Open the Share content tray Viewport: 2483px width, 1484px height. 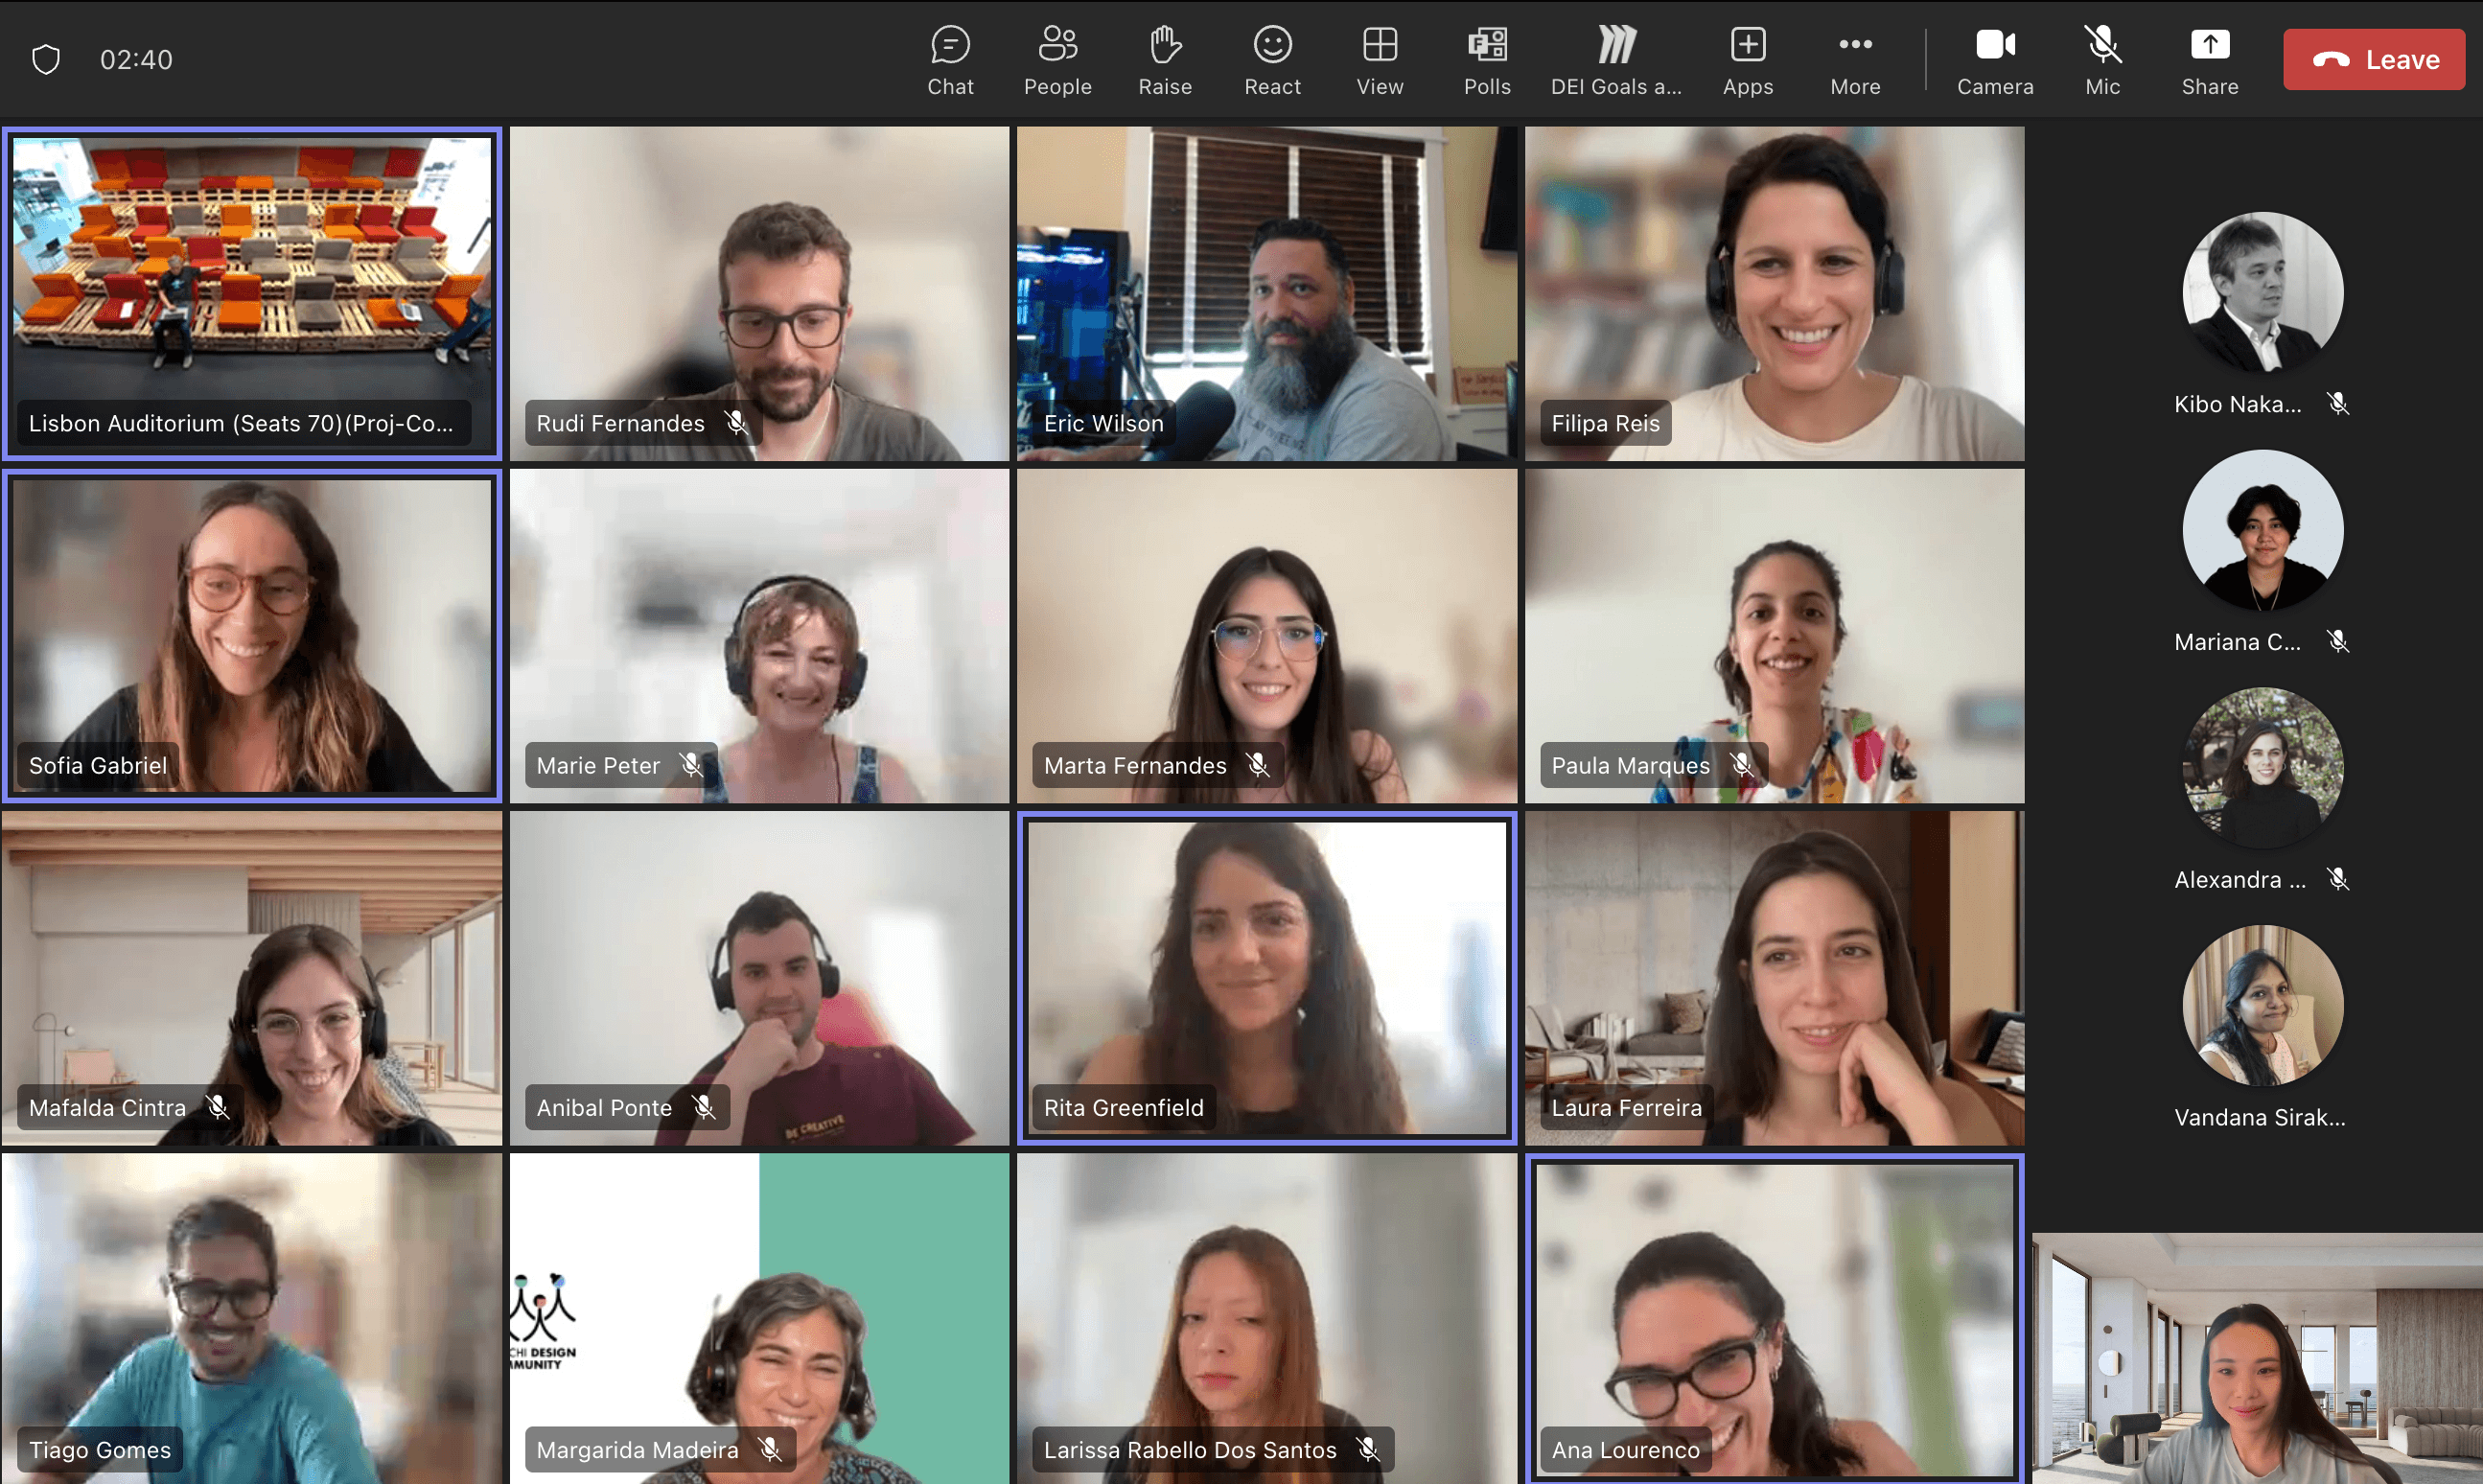2208,60
